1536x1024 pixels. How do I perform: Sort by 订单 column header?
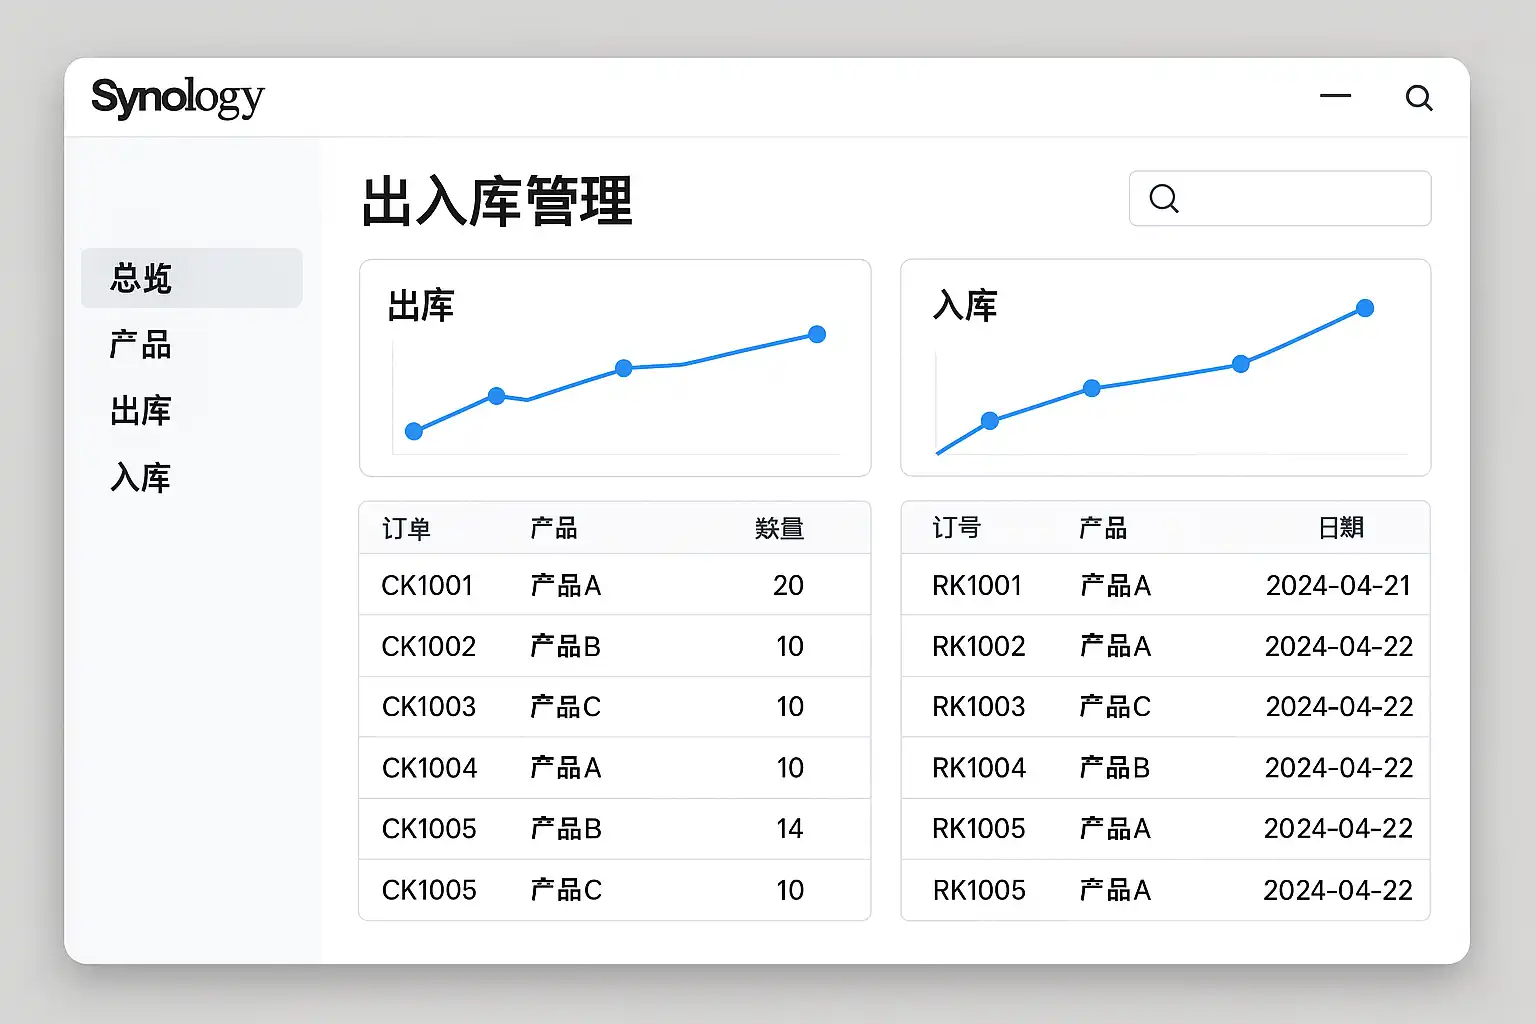(406, 528)
